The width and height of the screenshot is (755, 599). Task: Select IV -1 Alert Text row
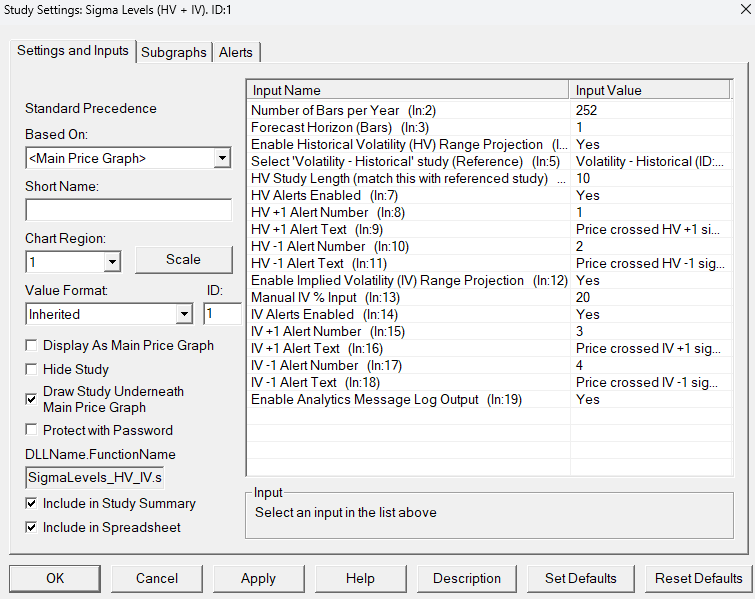490,382
